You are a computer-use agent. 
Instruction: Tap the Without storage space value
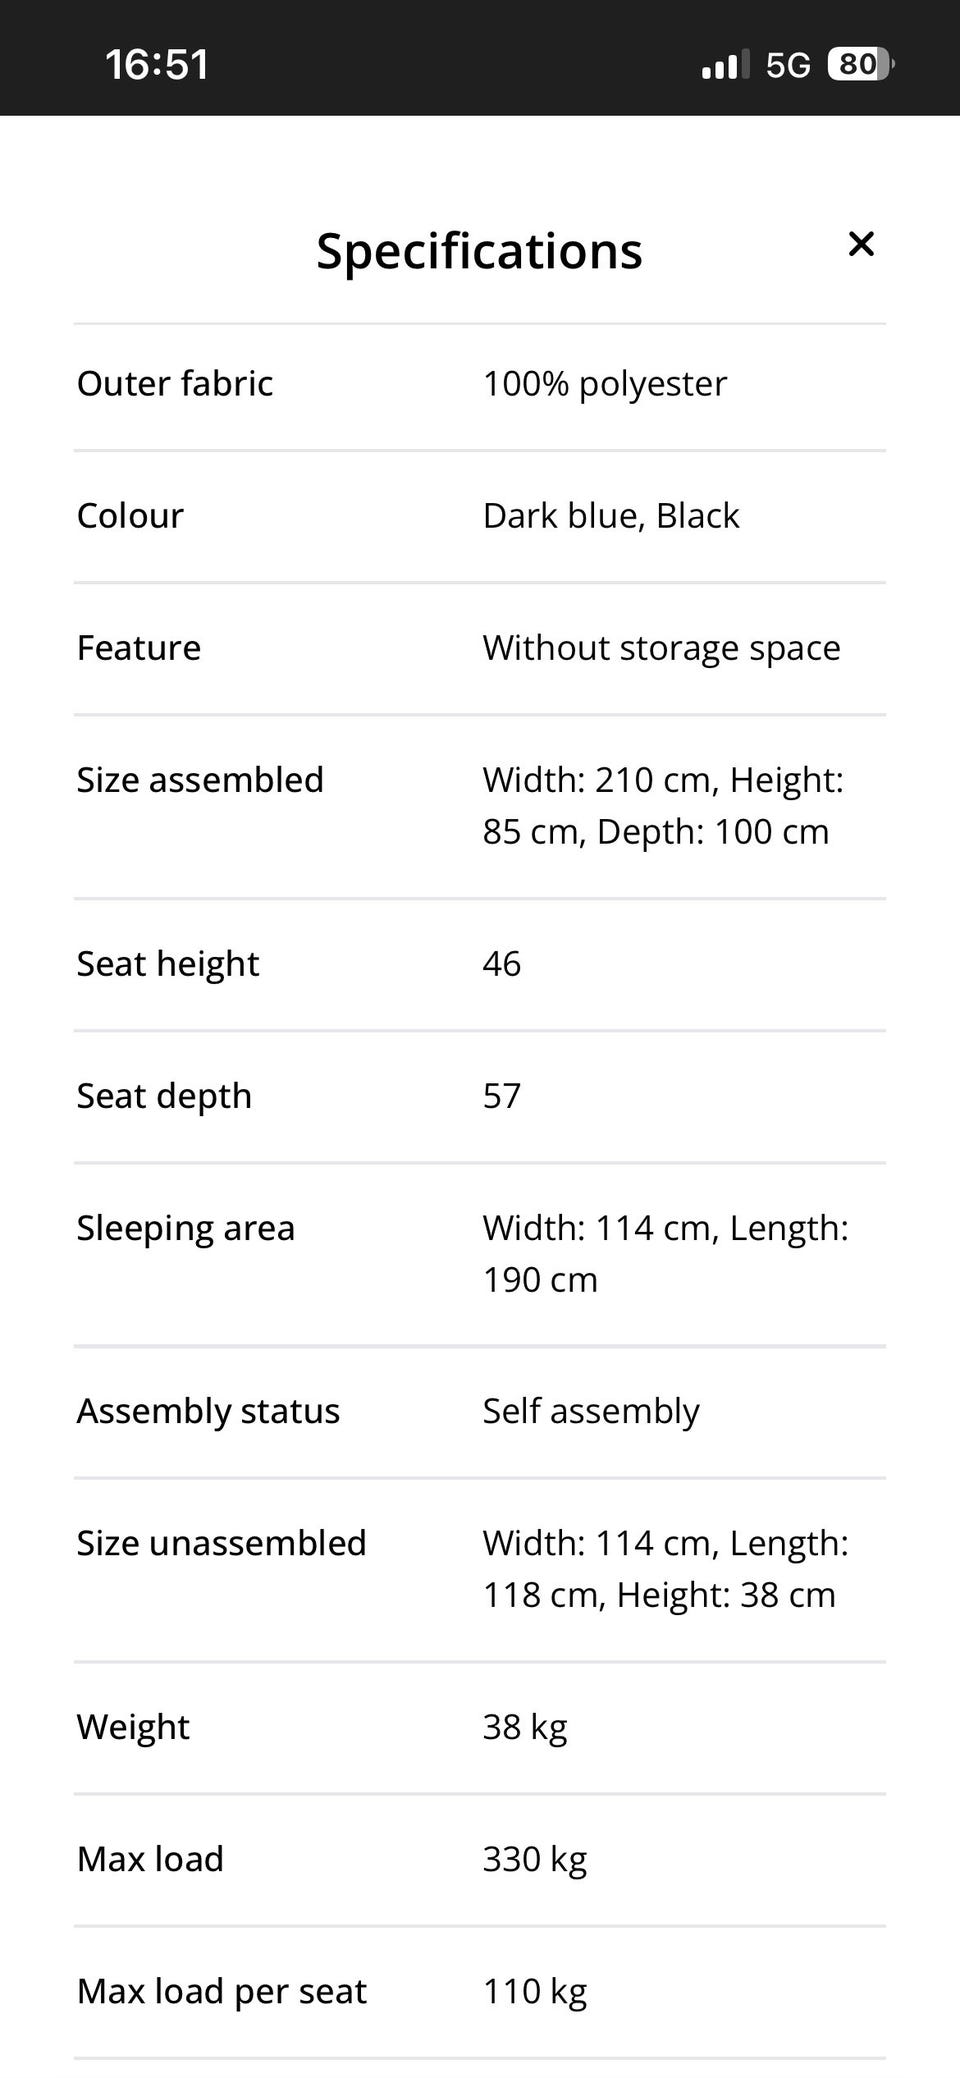click(x=661, y=648)
